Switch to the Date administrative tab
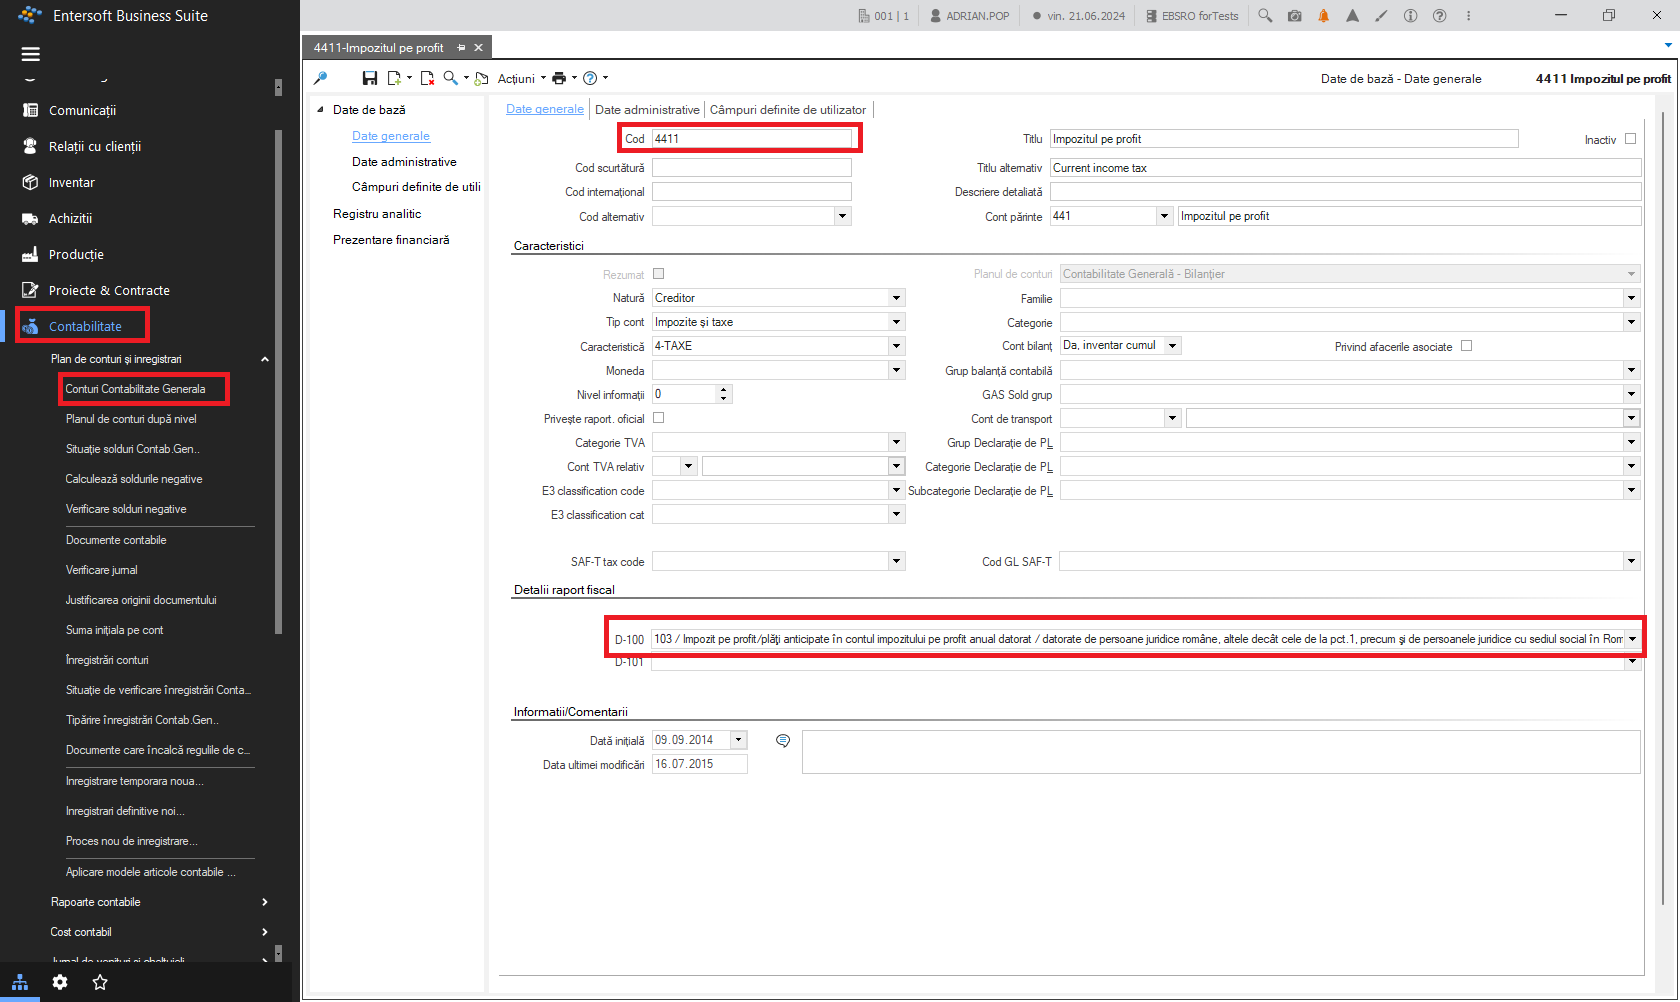 [x=647, y=110]
